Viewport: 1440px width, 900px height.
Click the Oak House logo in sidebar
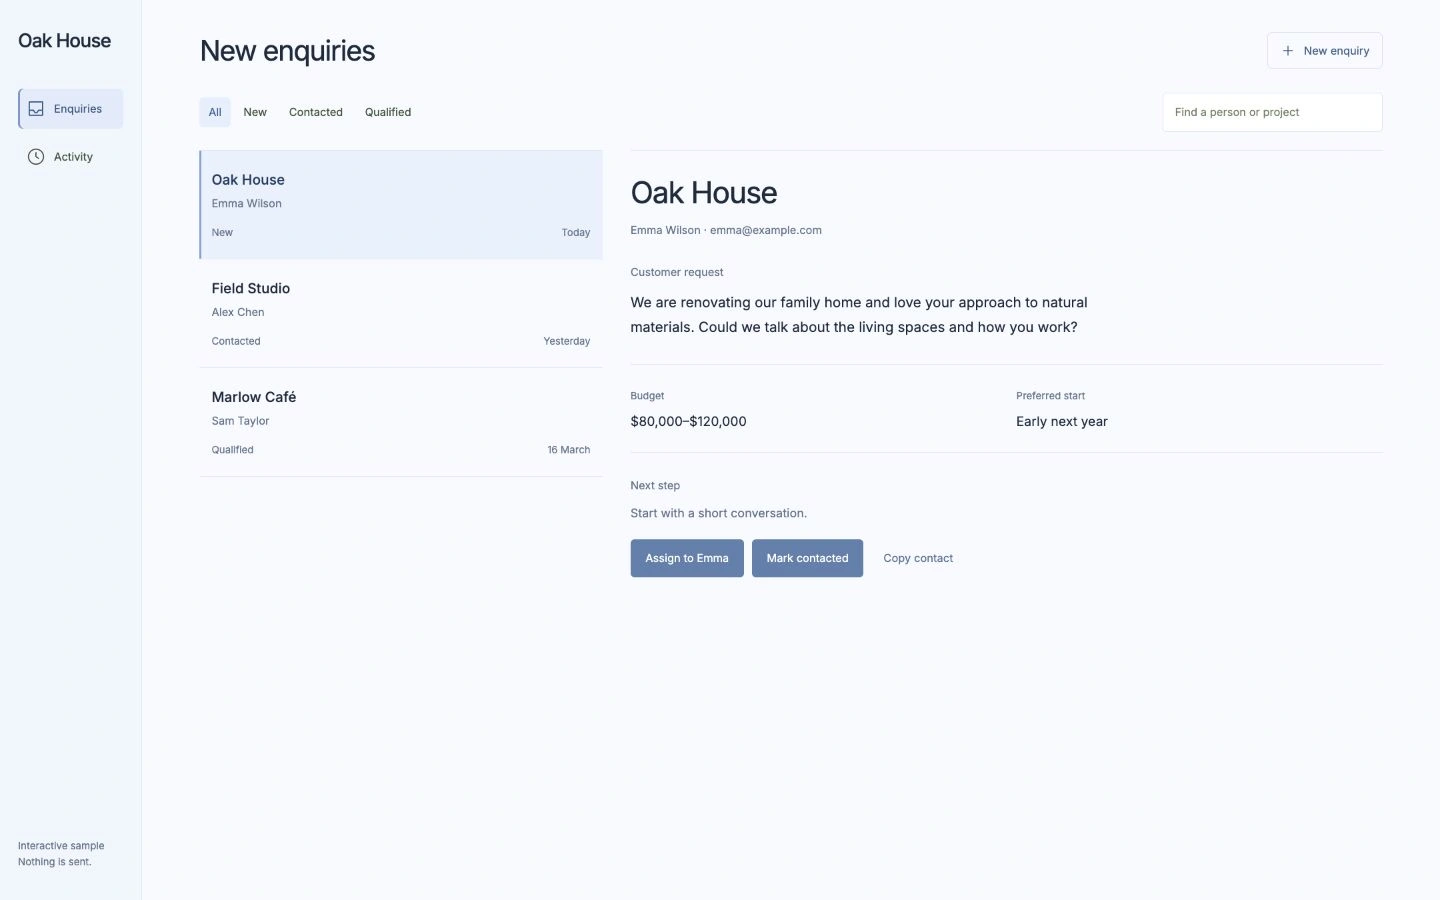click(x=65, y=41)
